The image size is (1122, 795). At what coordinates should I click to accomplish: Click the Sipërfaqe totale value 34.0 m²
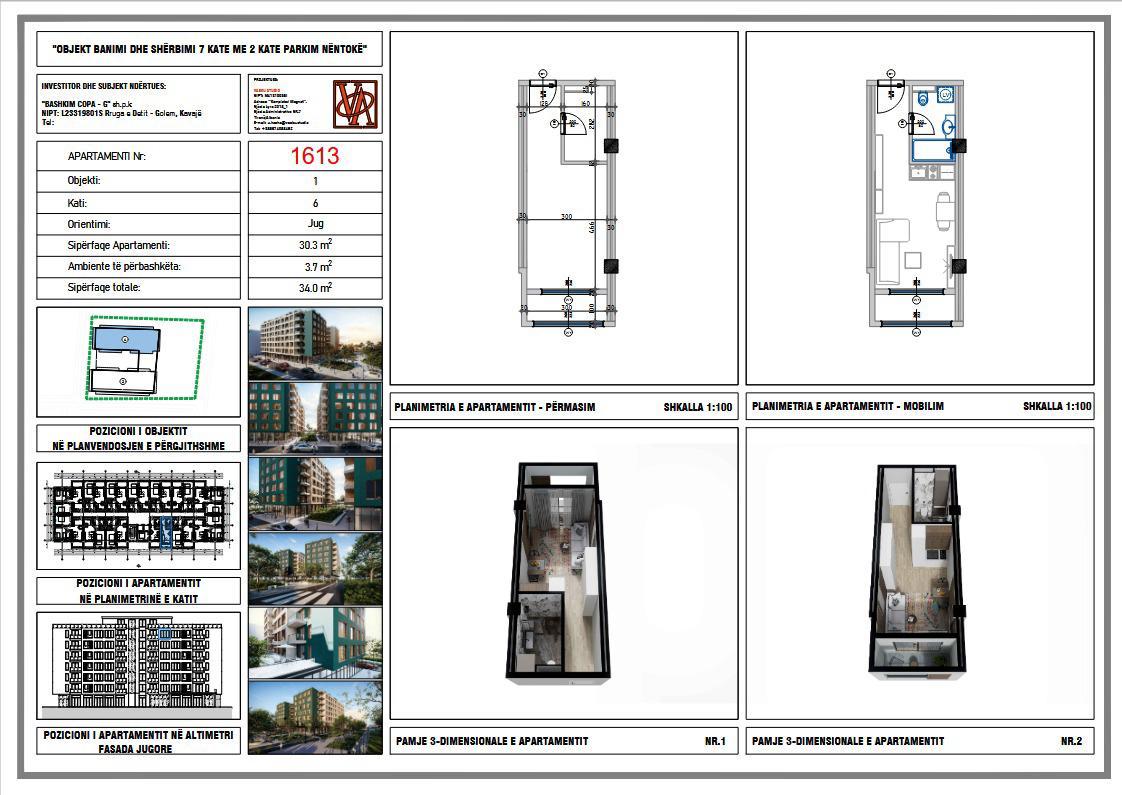[x=314, y=288]
